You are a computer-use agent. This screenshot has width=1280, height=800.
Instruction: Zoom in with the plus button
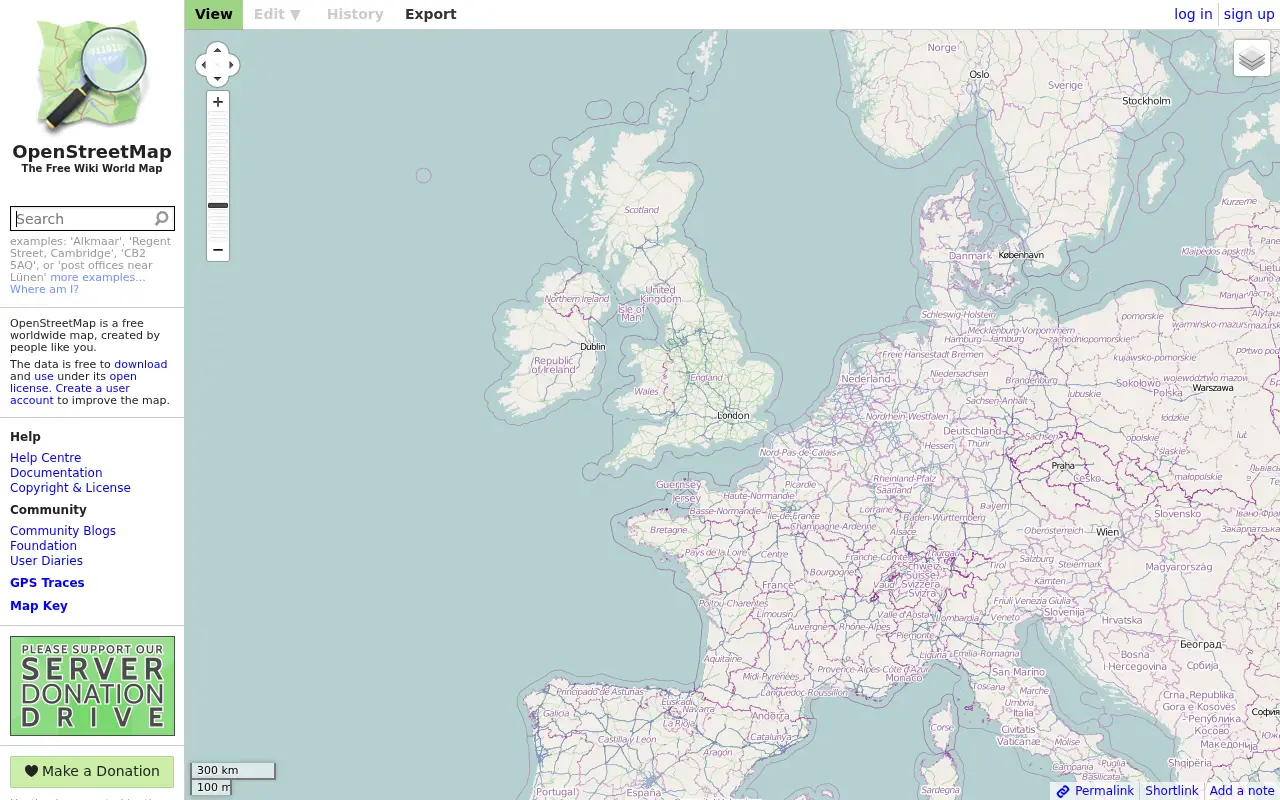[x=218, y=102]
